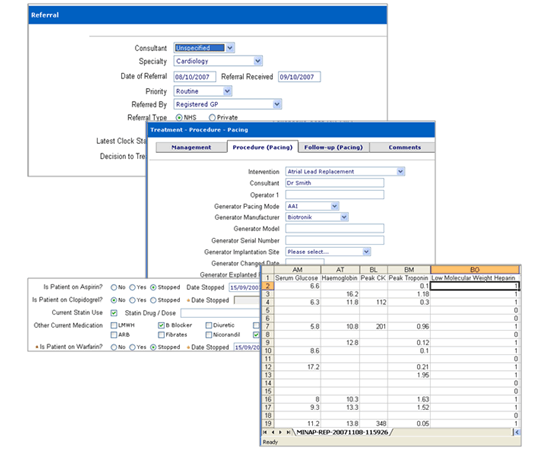
Task: Select spreadsheet column header BL
Action: [373, 270]
